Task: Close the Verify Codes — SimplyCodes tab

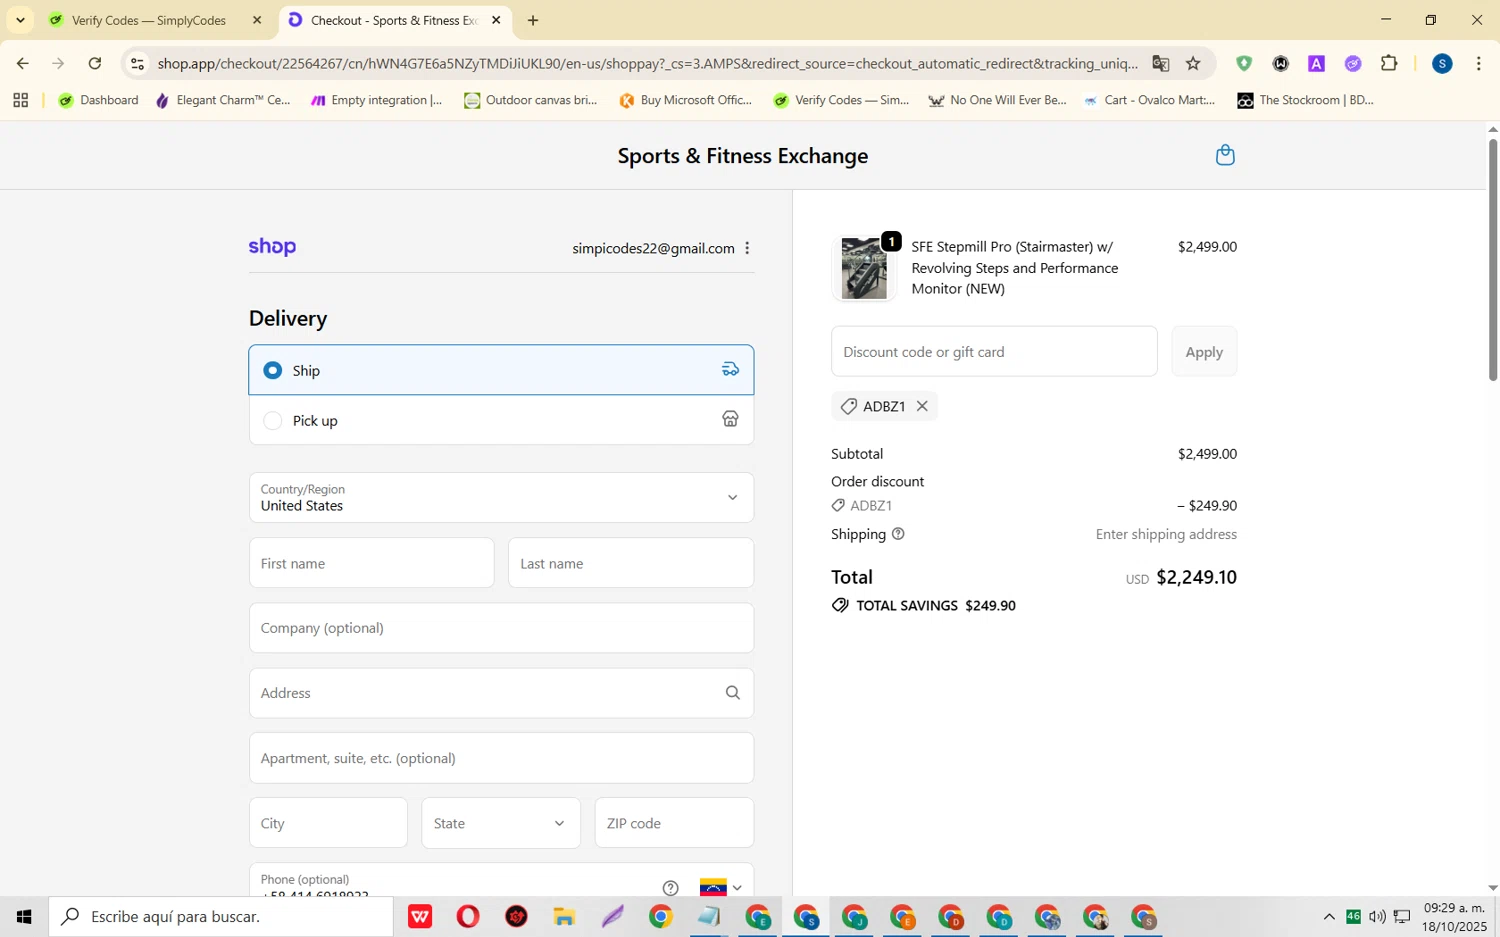Action: point(257,20)
